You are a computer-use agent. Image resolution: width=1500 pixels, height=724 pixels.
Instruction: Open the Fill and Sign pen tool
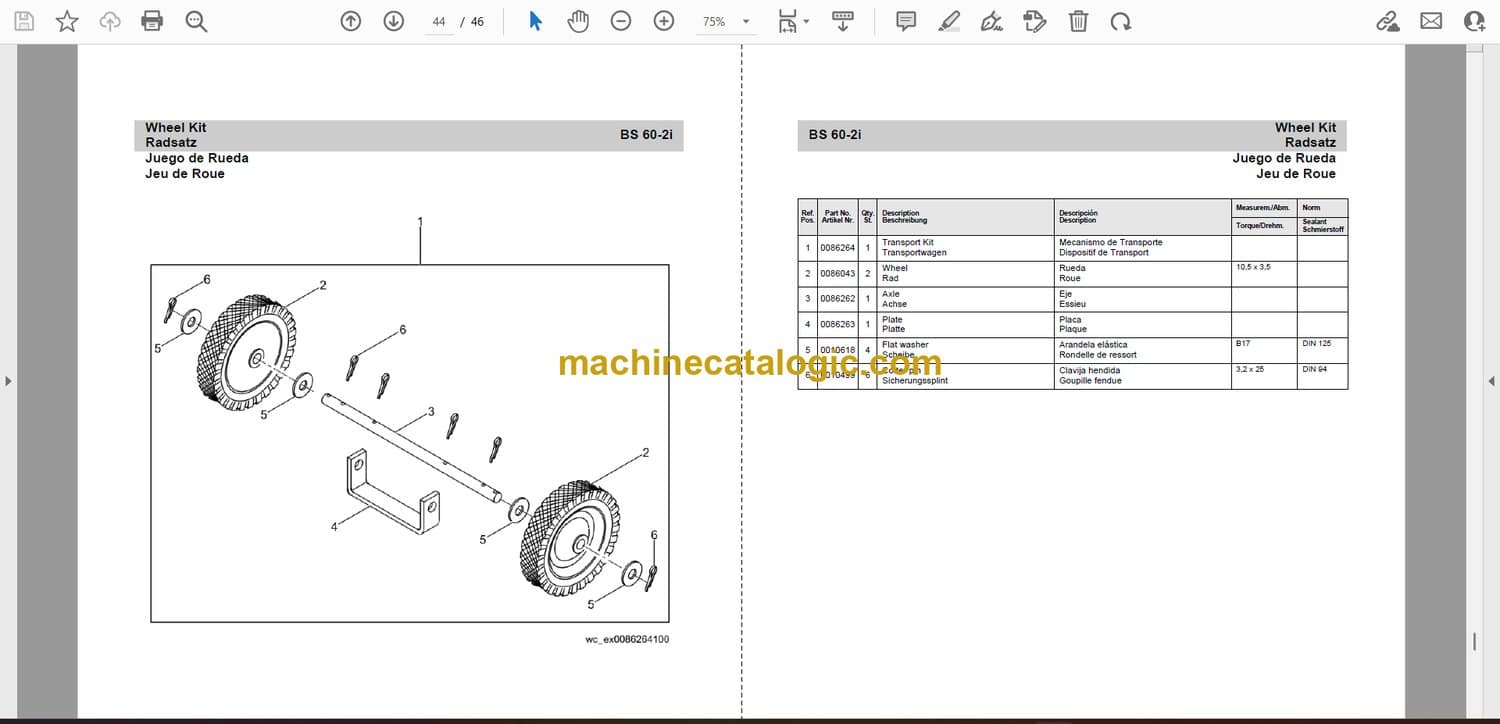point(992,21)
